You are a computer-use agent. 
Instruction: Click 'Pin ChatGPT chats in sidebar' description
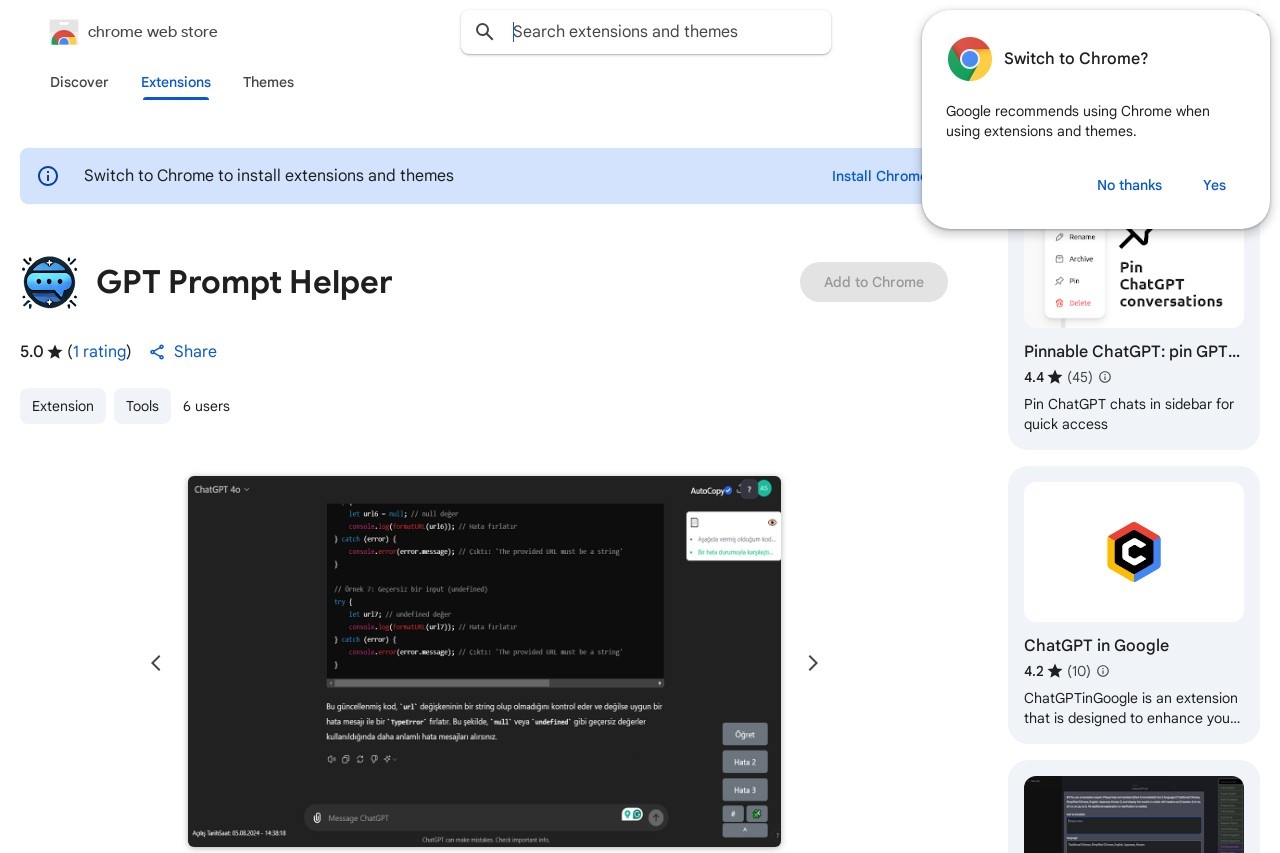tap(1129, 414)
